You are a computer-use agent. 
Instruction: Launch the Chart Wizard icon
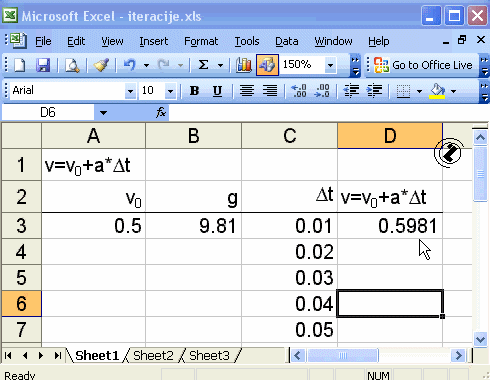[244, 65]
